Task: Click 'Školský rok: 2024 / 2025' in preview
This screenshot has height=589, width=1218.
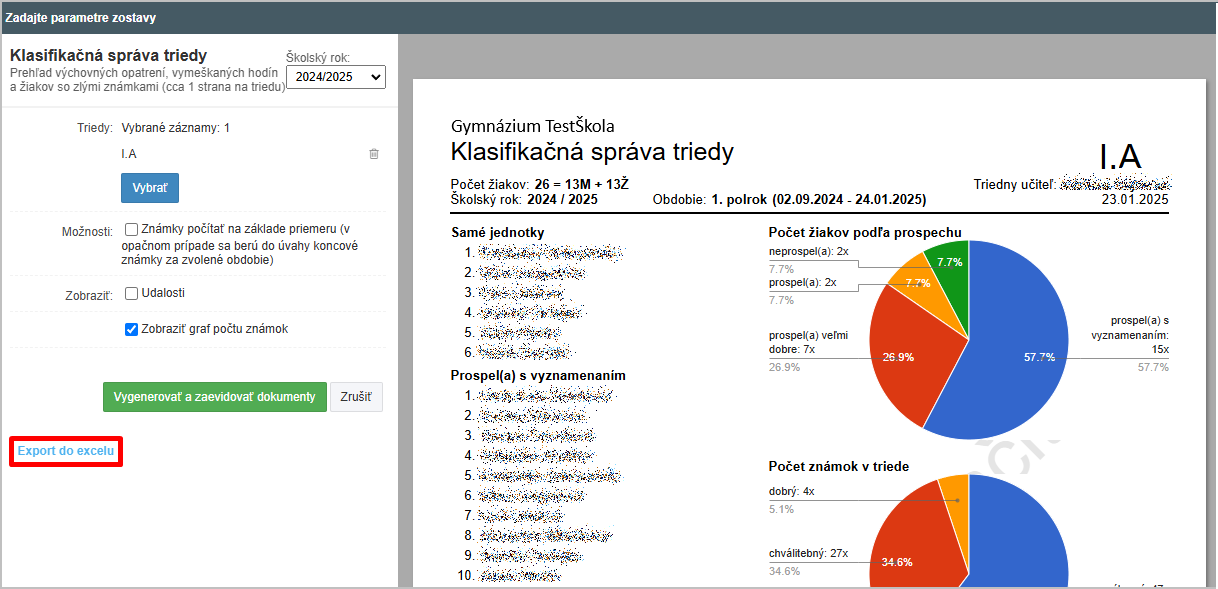Action: click(524, 199)
